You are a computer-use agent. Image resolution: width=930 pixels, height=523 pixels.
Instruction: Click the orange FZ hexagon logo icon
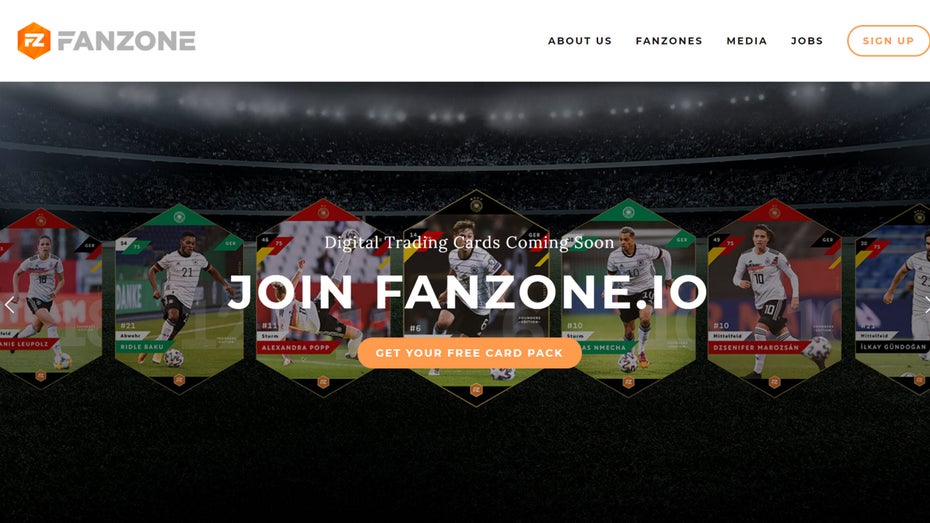(34, 41)
